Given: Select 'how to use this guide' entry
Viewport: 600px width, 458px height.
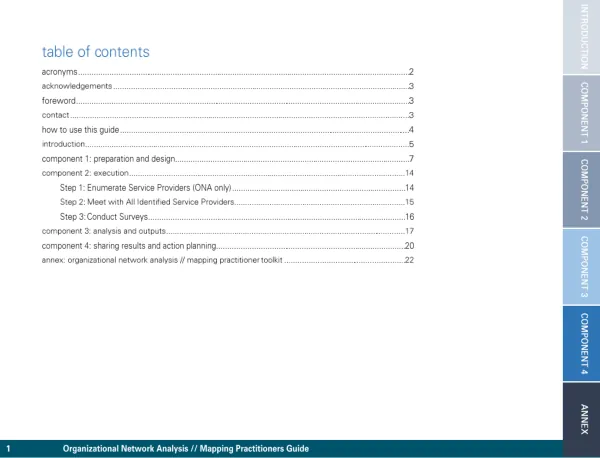Looking at the screenshot, I should point(228,130).
